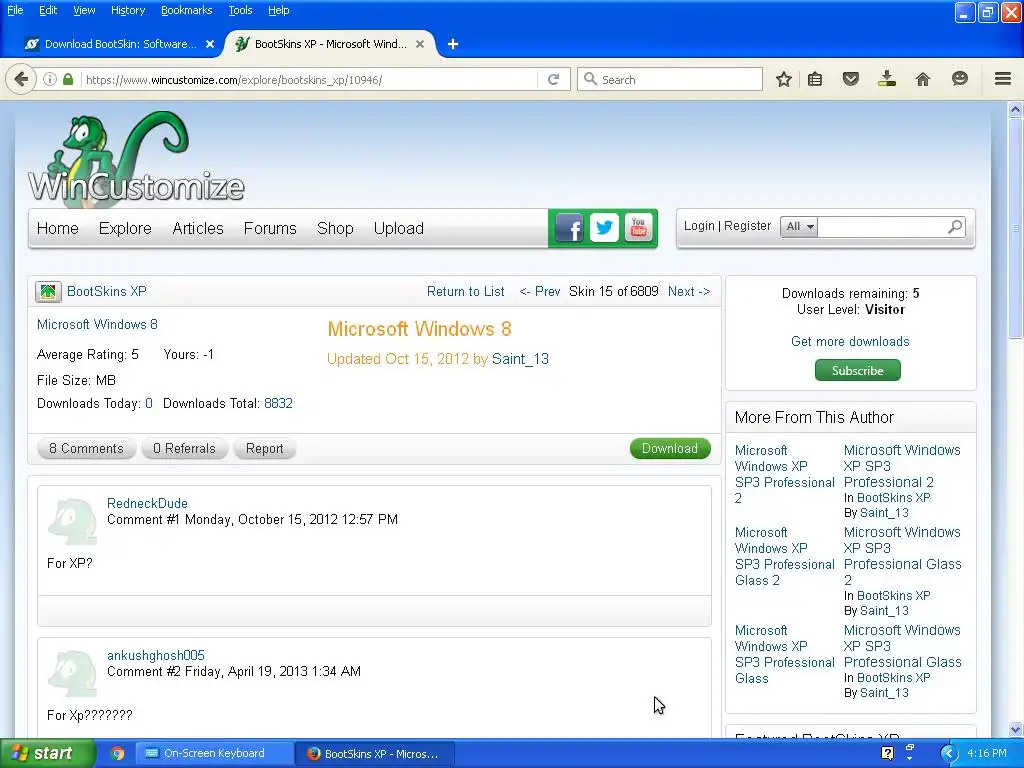Visit WinCustomize Twitter icon

604,228
